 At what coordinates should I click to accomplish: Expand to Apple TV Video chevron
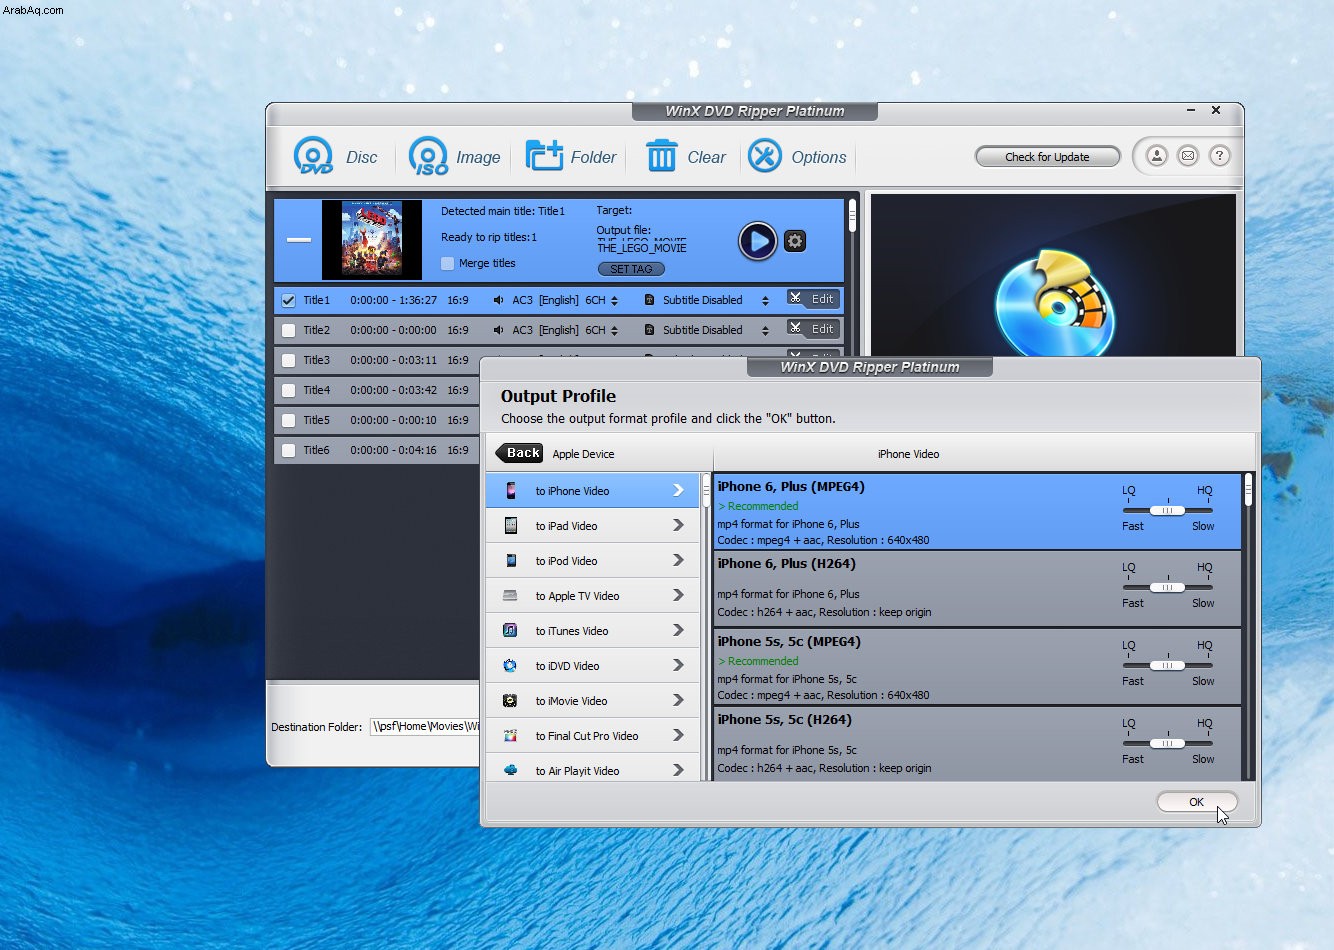(678, 595)
